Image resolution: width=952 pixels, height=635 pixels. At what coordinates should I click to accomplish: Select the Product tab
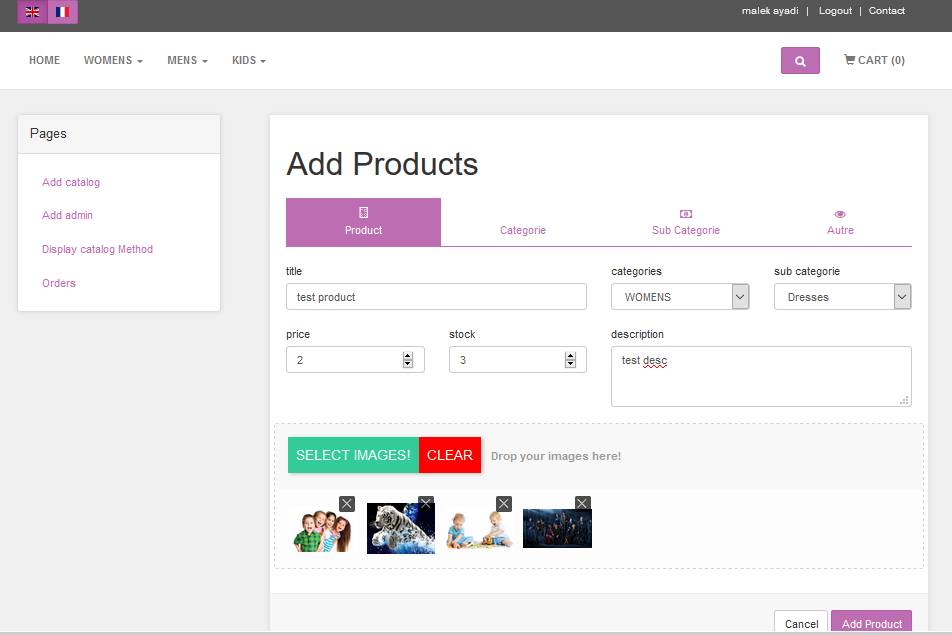click(364, 222)
